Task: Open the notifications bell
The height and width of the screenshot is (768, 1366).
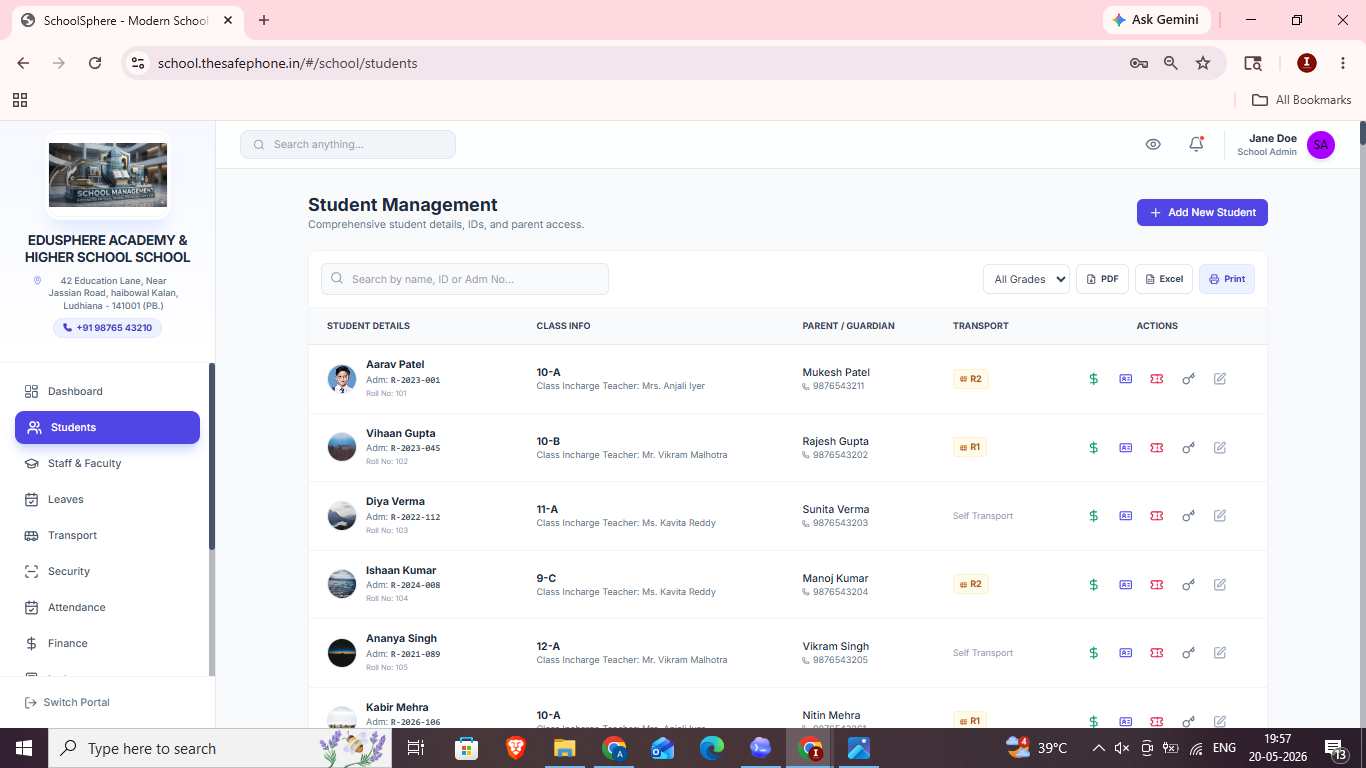Action: coord(1196,144)
